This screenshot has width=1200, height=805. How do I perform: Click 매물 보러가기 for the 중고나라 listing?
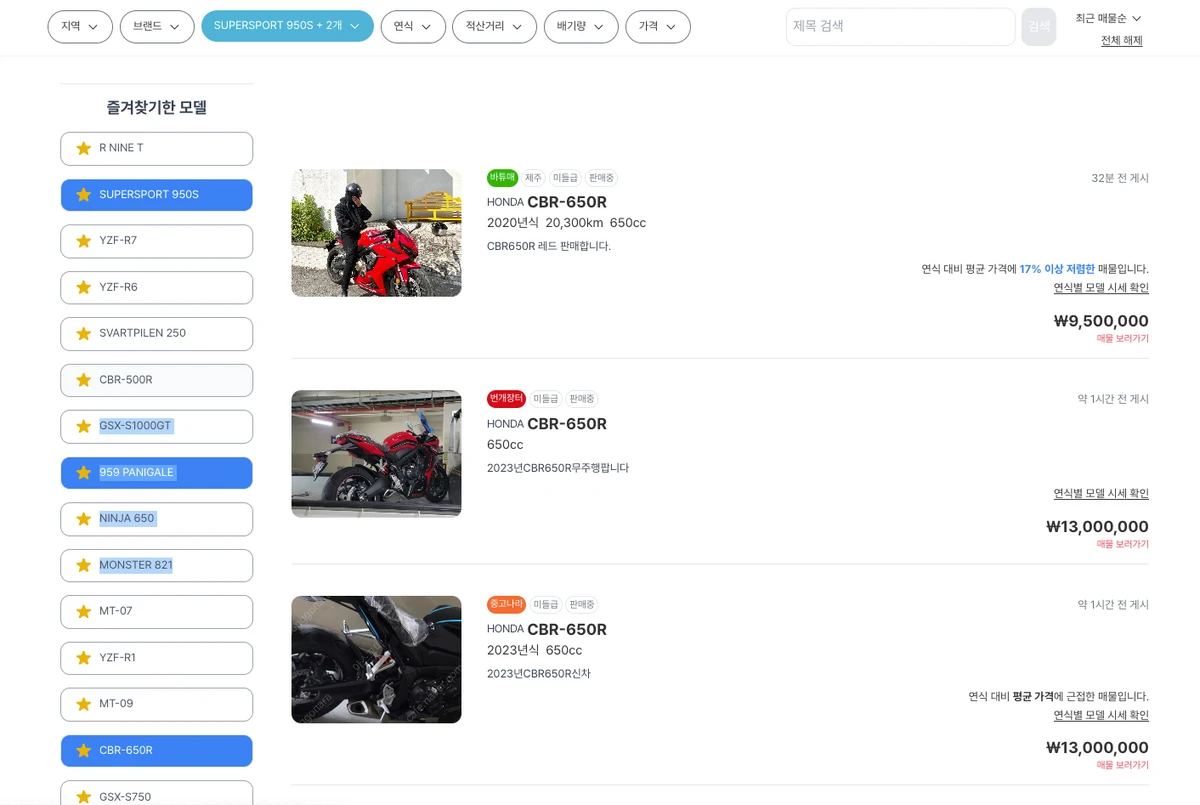1122,766
